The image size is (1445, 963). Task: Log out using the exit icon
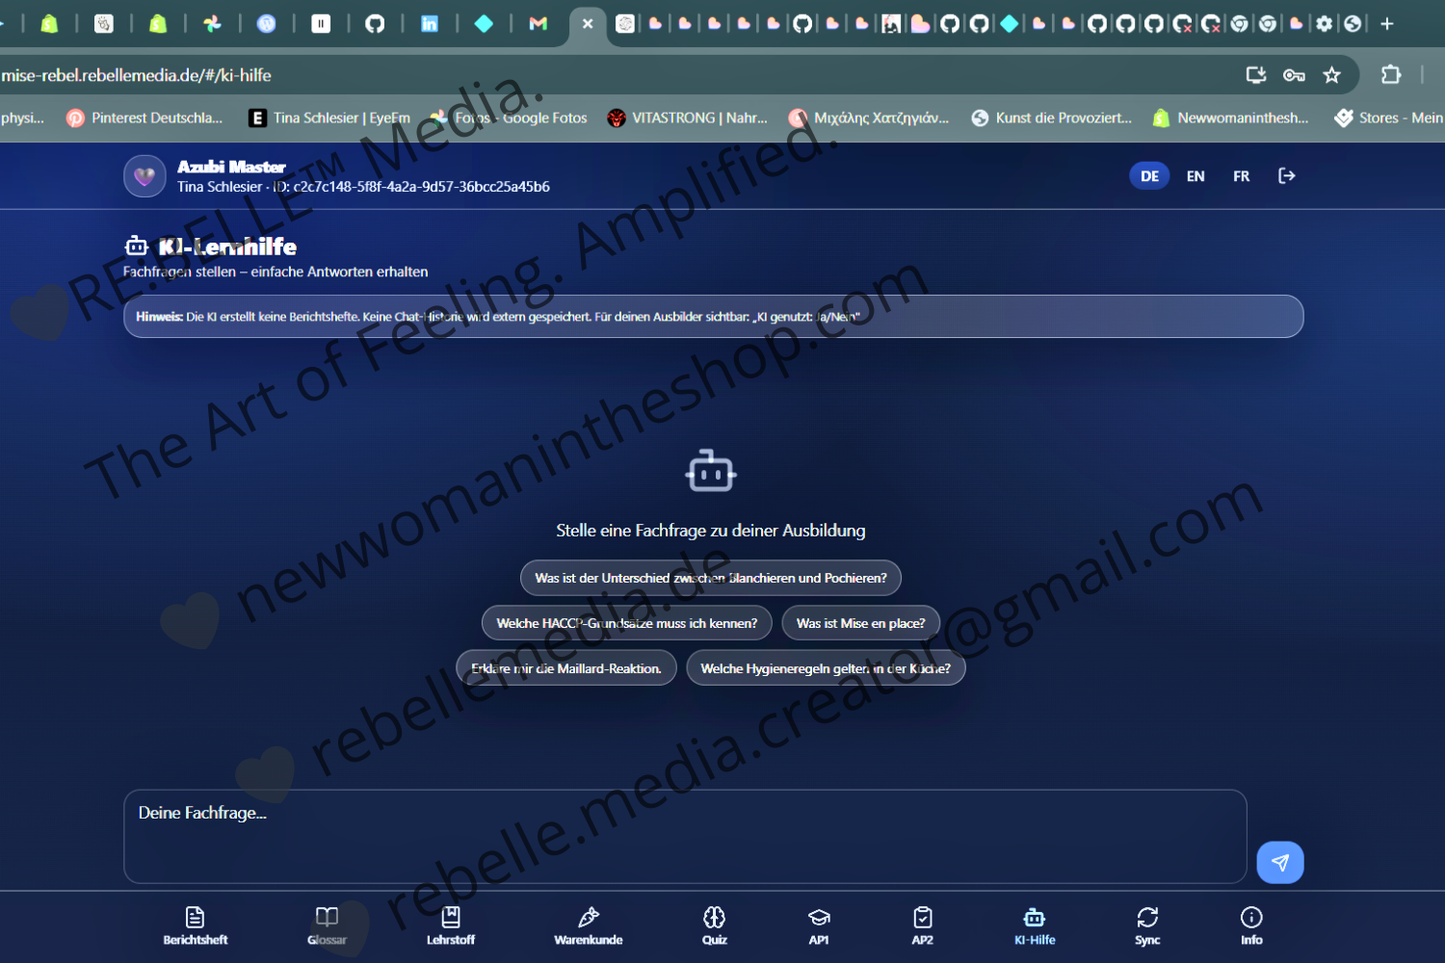click(x=1287, y=175)
